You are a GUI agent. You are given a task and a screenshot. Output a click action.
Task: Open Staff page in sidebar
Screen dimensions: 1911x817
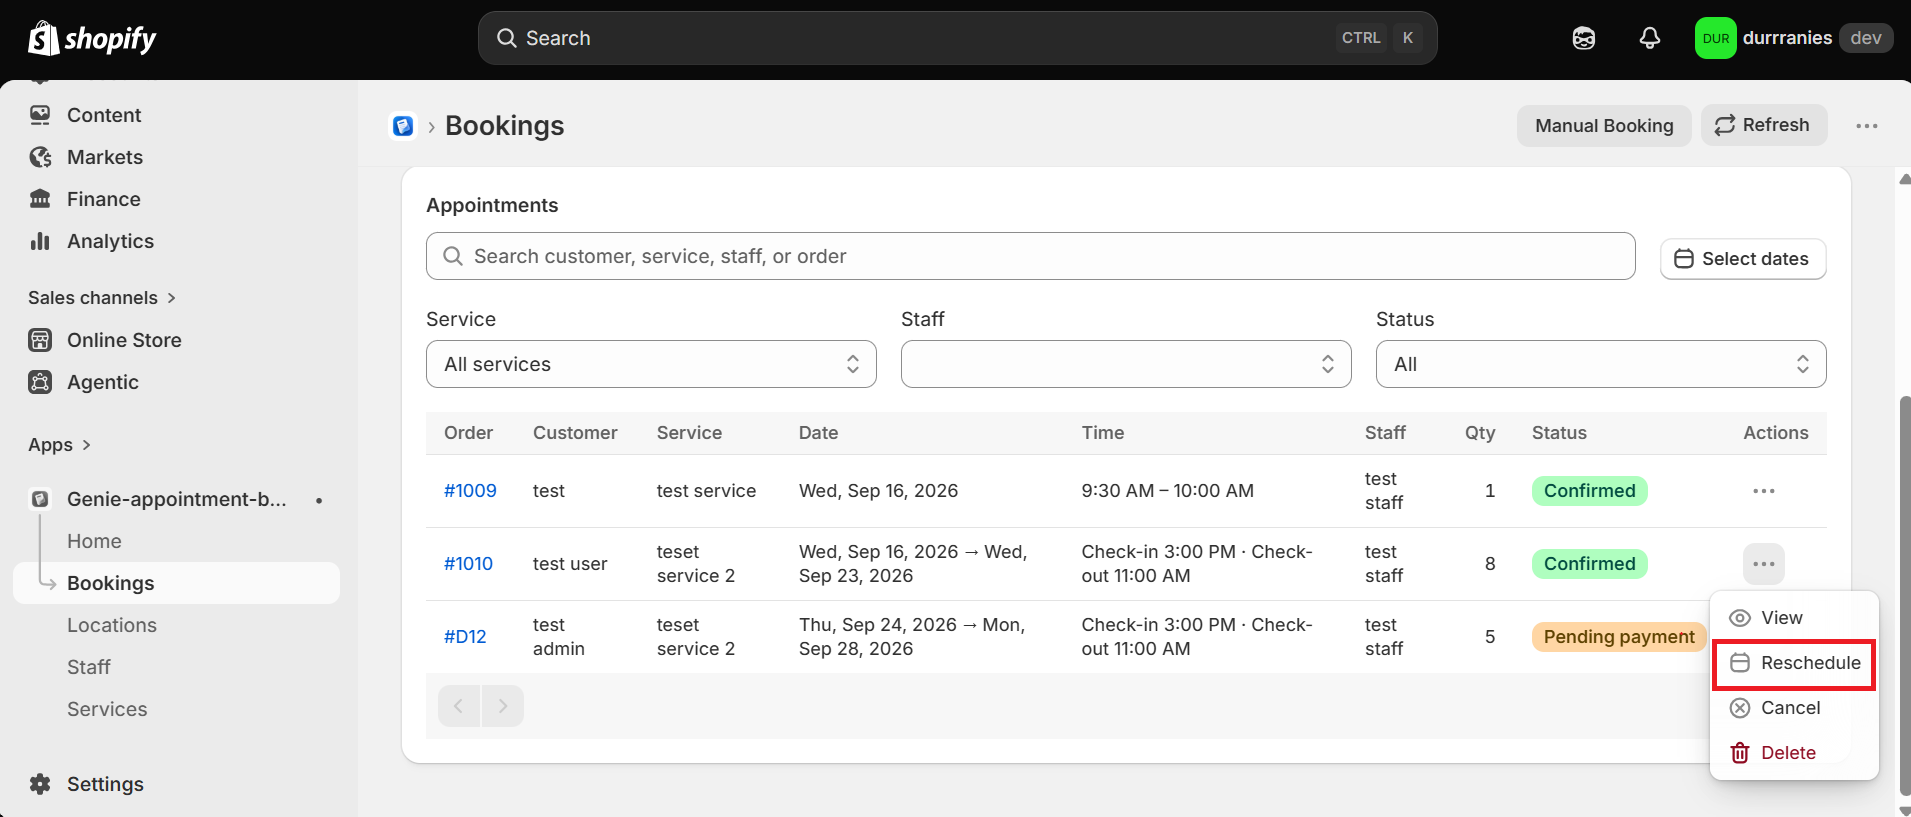coord(89,667)
